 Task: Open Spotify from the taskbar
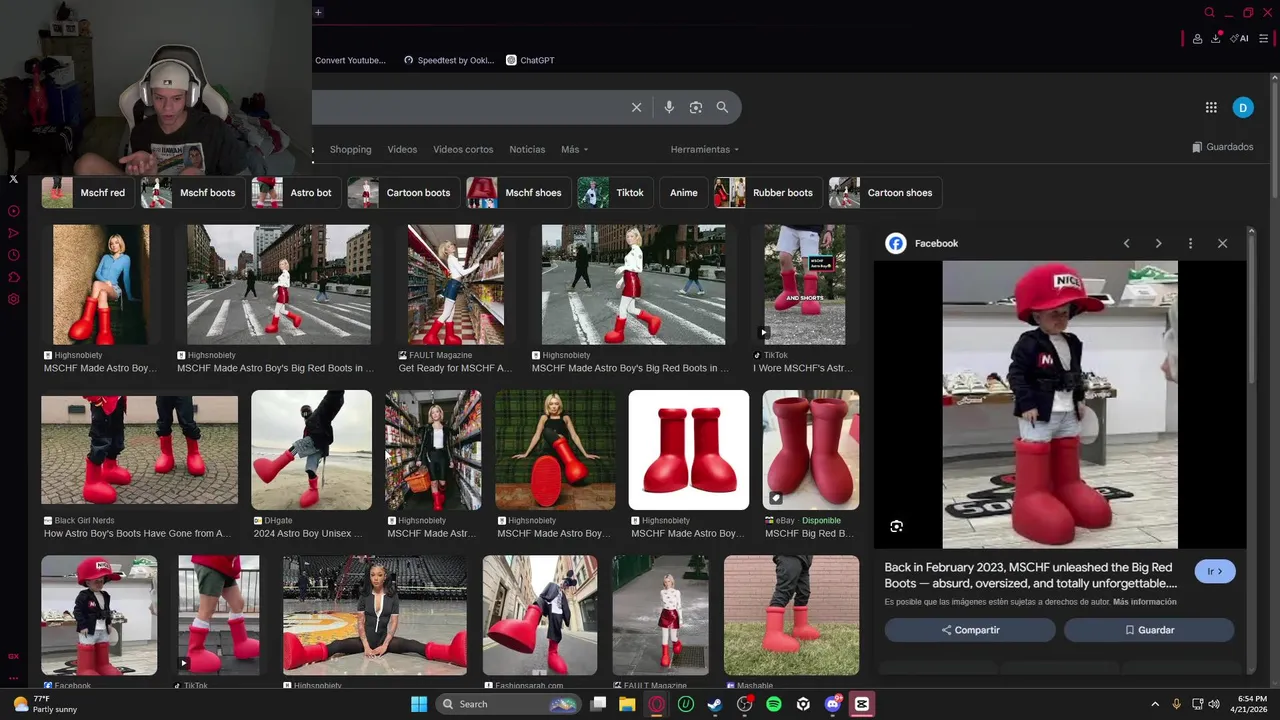(773, 704)
